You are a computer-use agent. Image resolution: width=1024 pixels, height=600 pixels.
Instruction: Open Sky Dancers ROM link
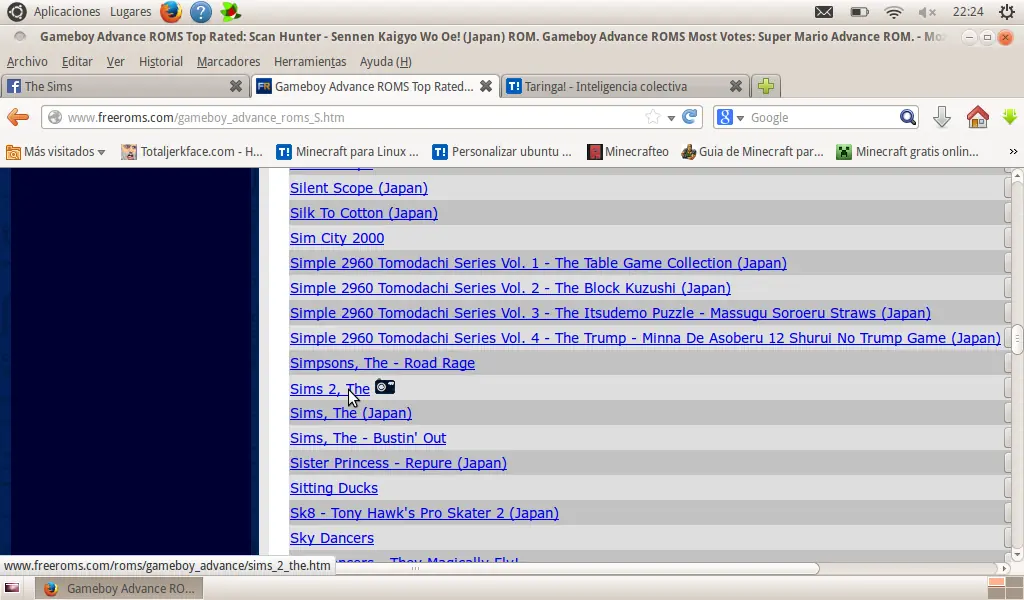click(332, 538)
